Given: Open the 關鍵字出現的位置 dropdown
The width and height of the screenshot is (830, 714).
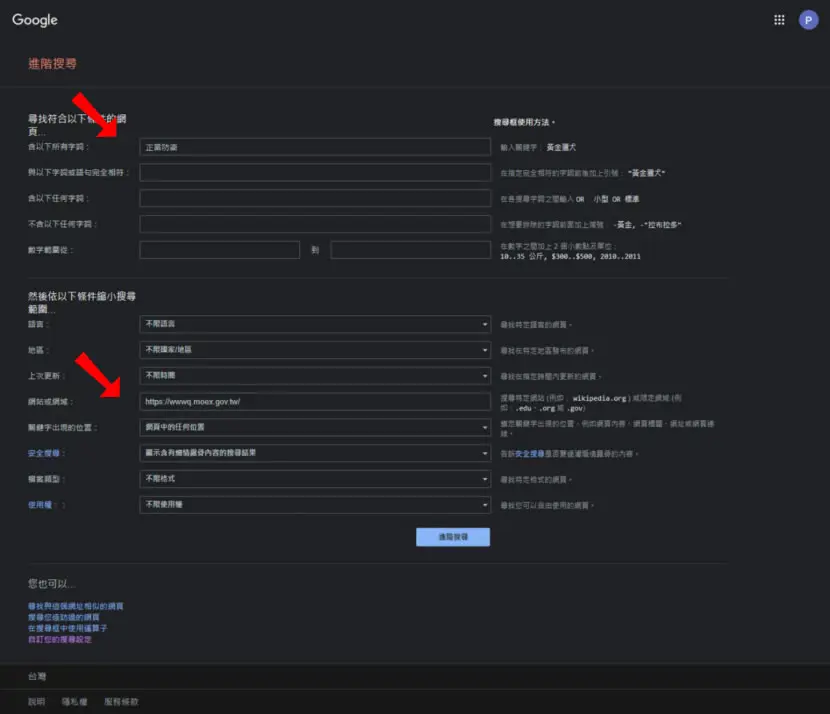Looking at the screenshot, I should coord(315,427).
